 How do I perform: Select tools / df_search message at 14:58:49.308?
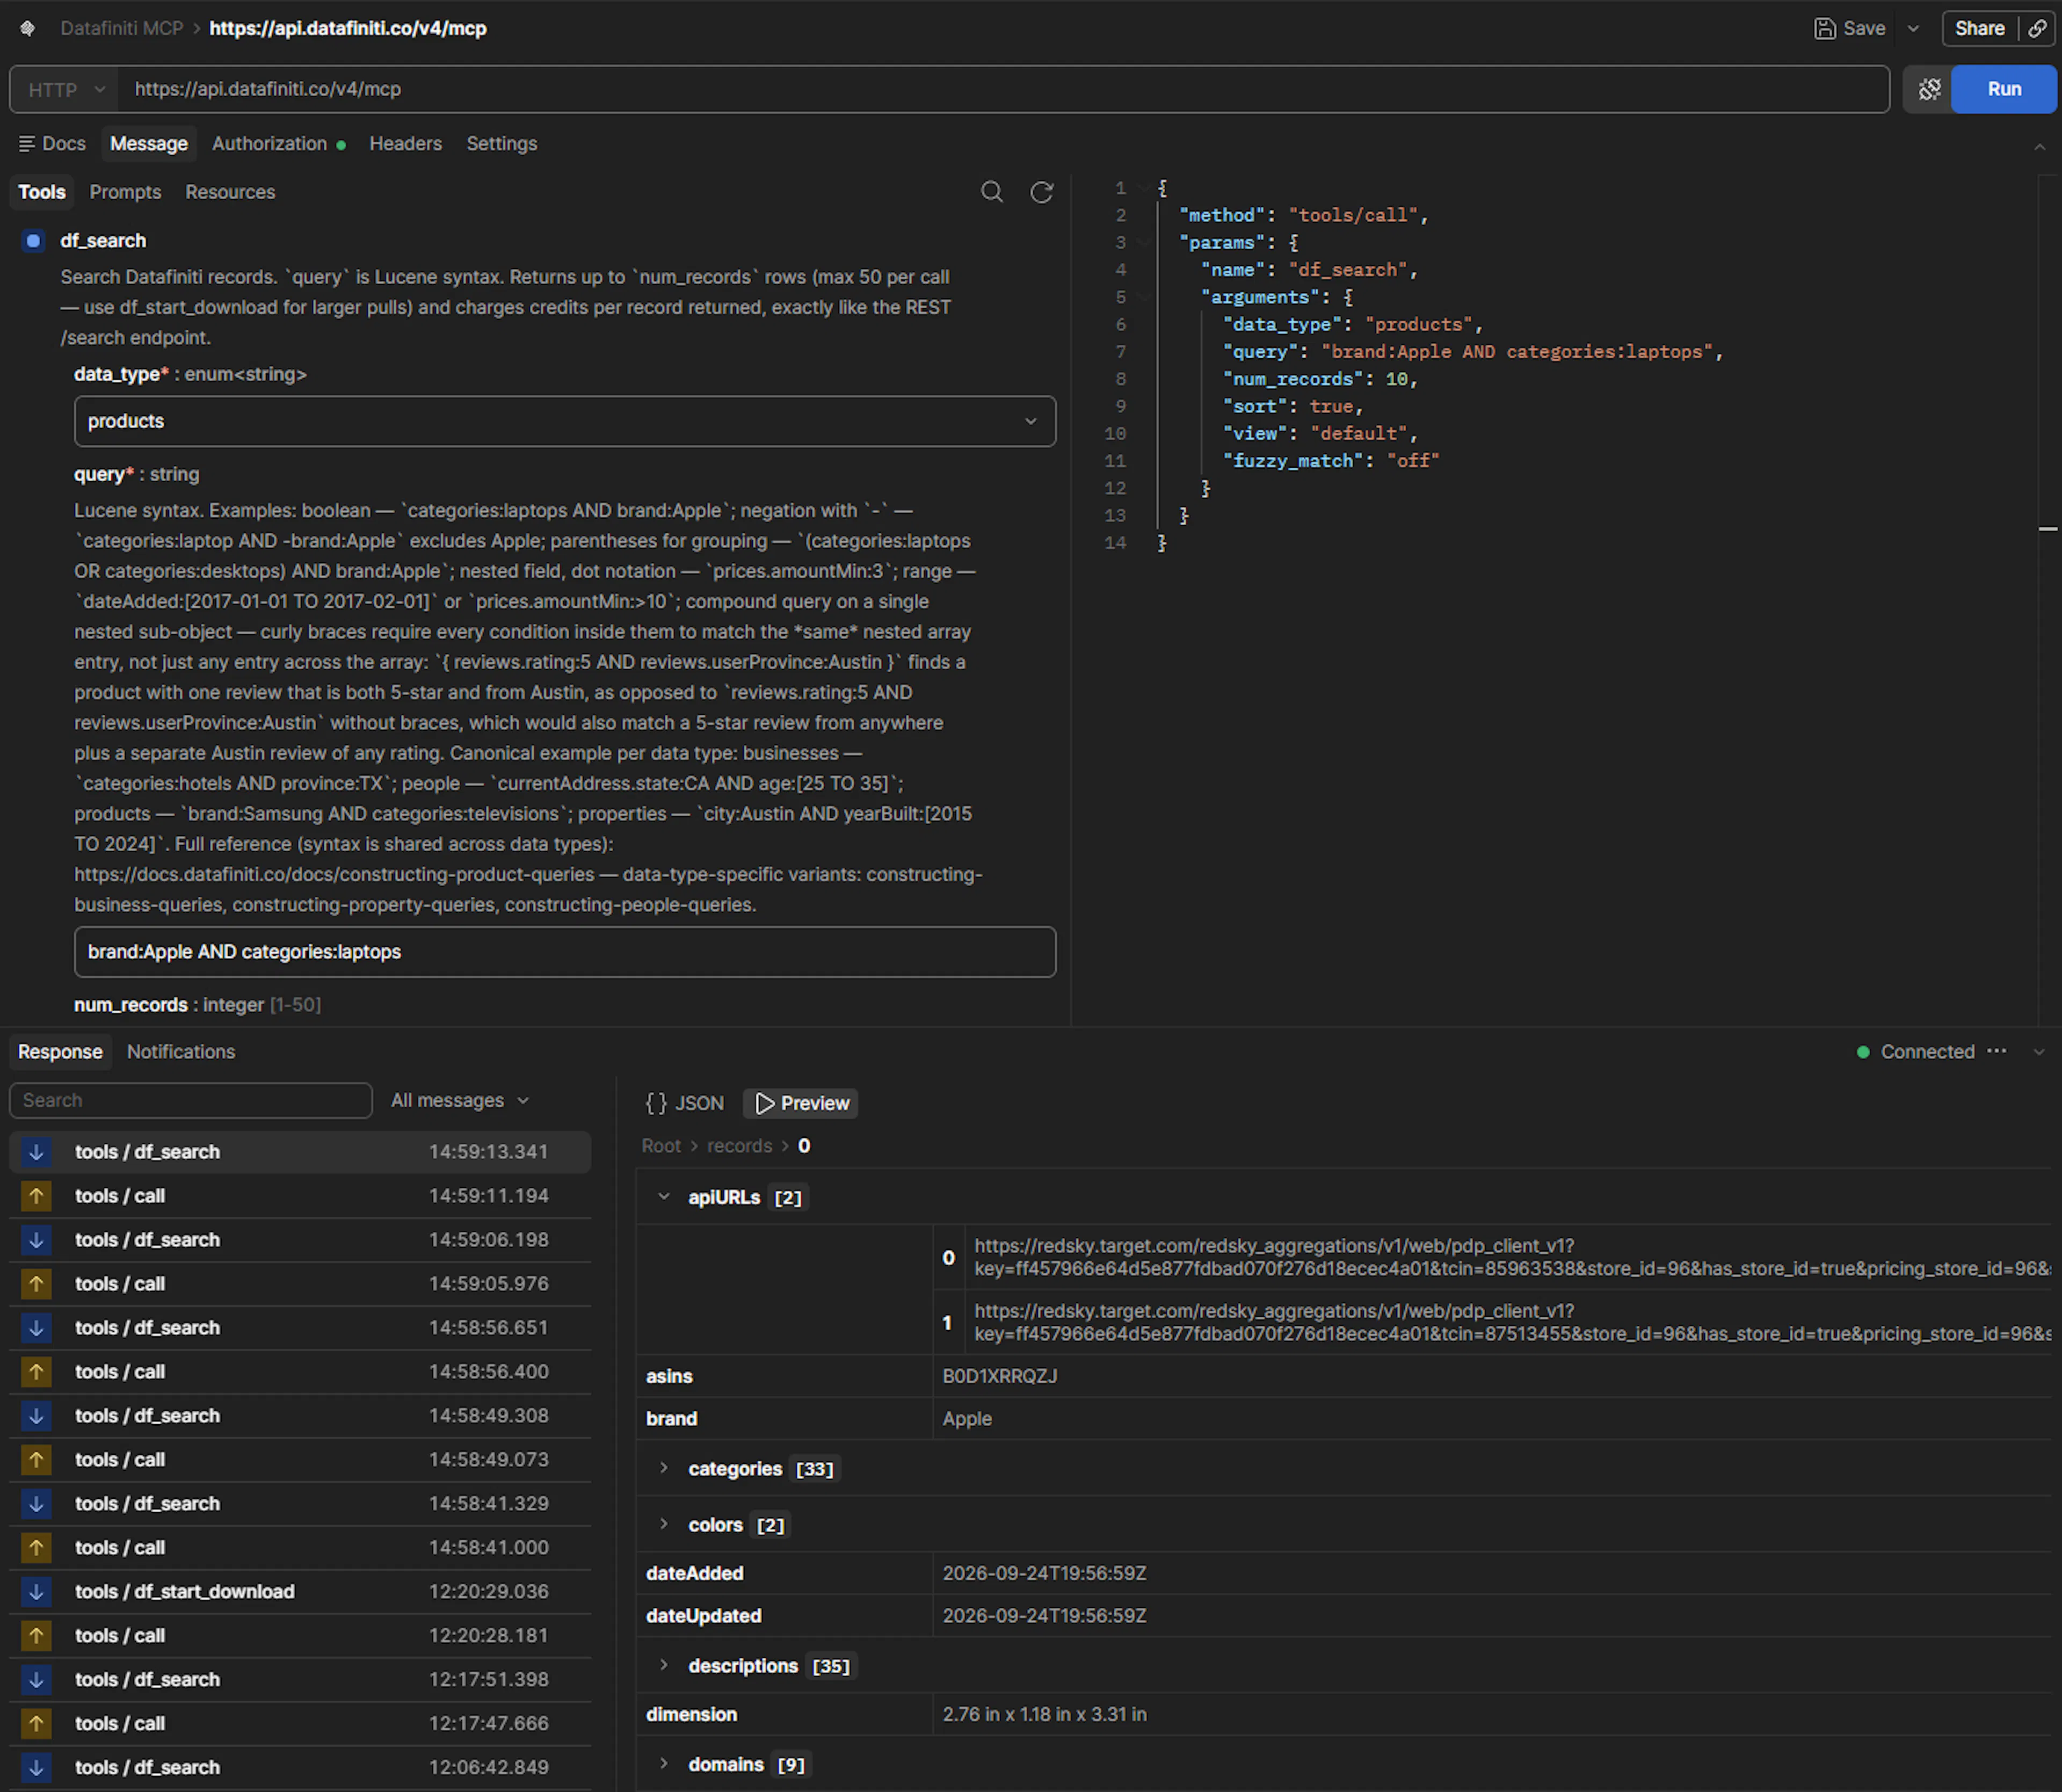tap(300, 1415)
